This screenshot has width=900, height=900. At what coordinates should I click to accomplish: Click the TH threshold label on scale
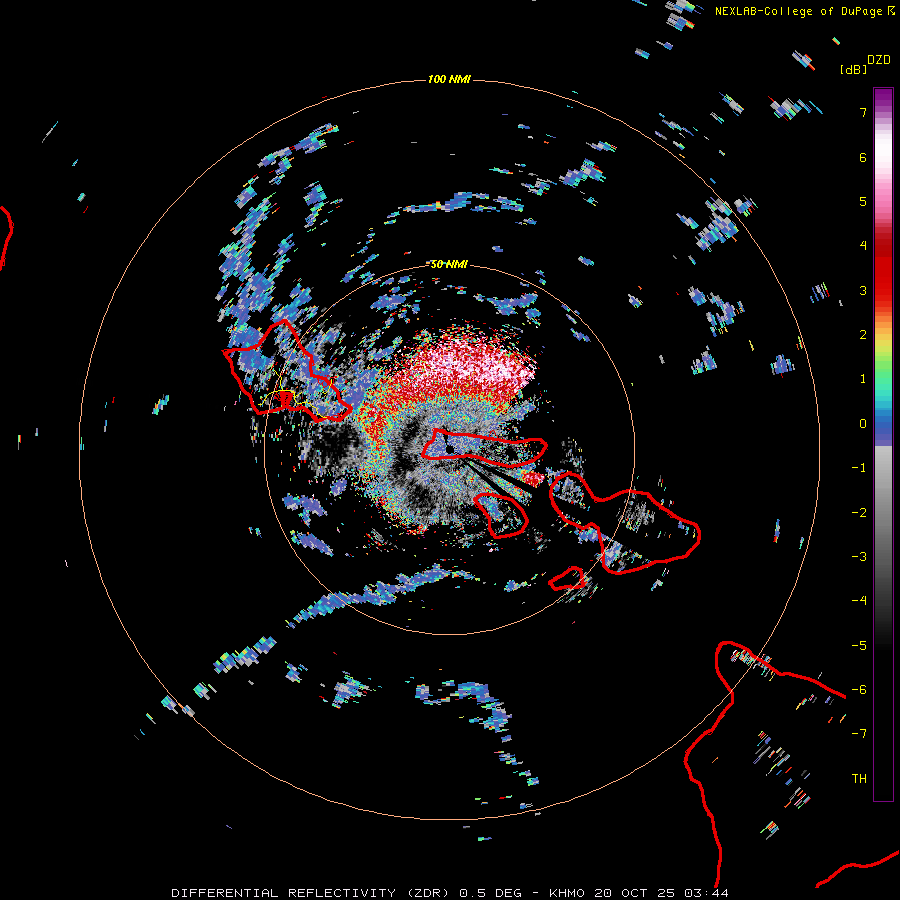pos(859,779)
